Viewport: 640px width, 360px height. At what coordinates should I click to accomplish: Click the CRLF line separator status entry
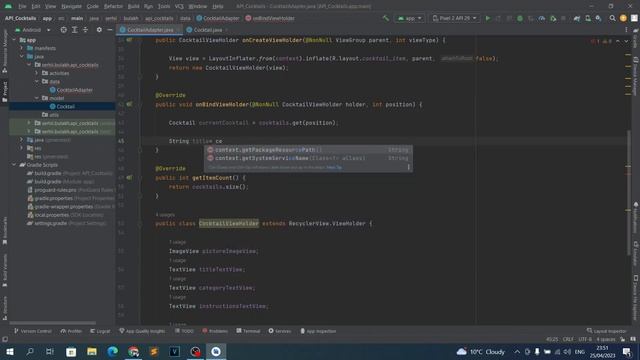tap(568, 339)
